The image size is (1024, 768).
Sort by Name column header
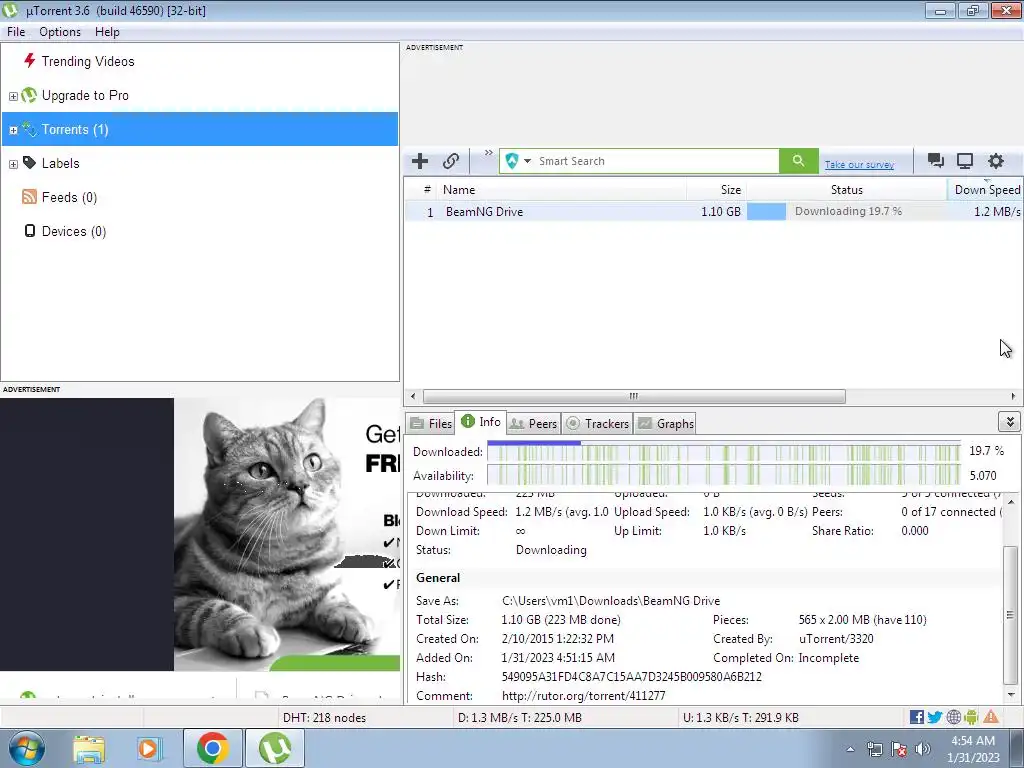[x=562, y=189]
